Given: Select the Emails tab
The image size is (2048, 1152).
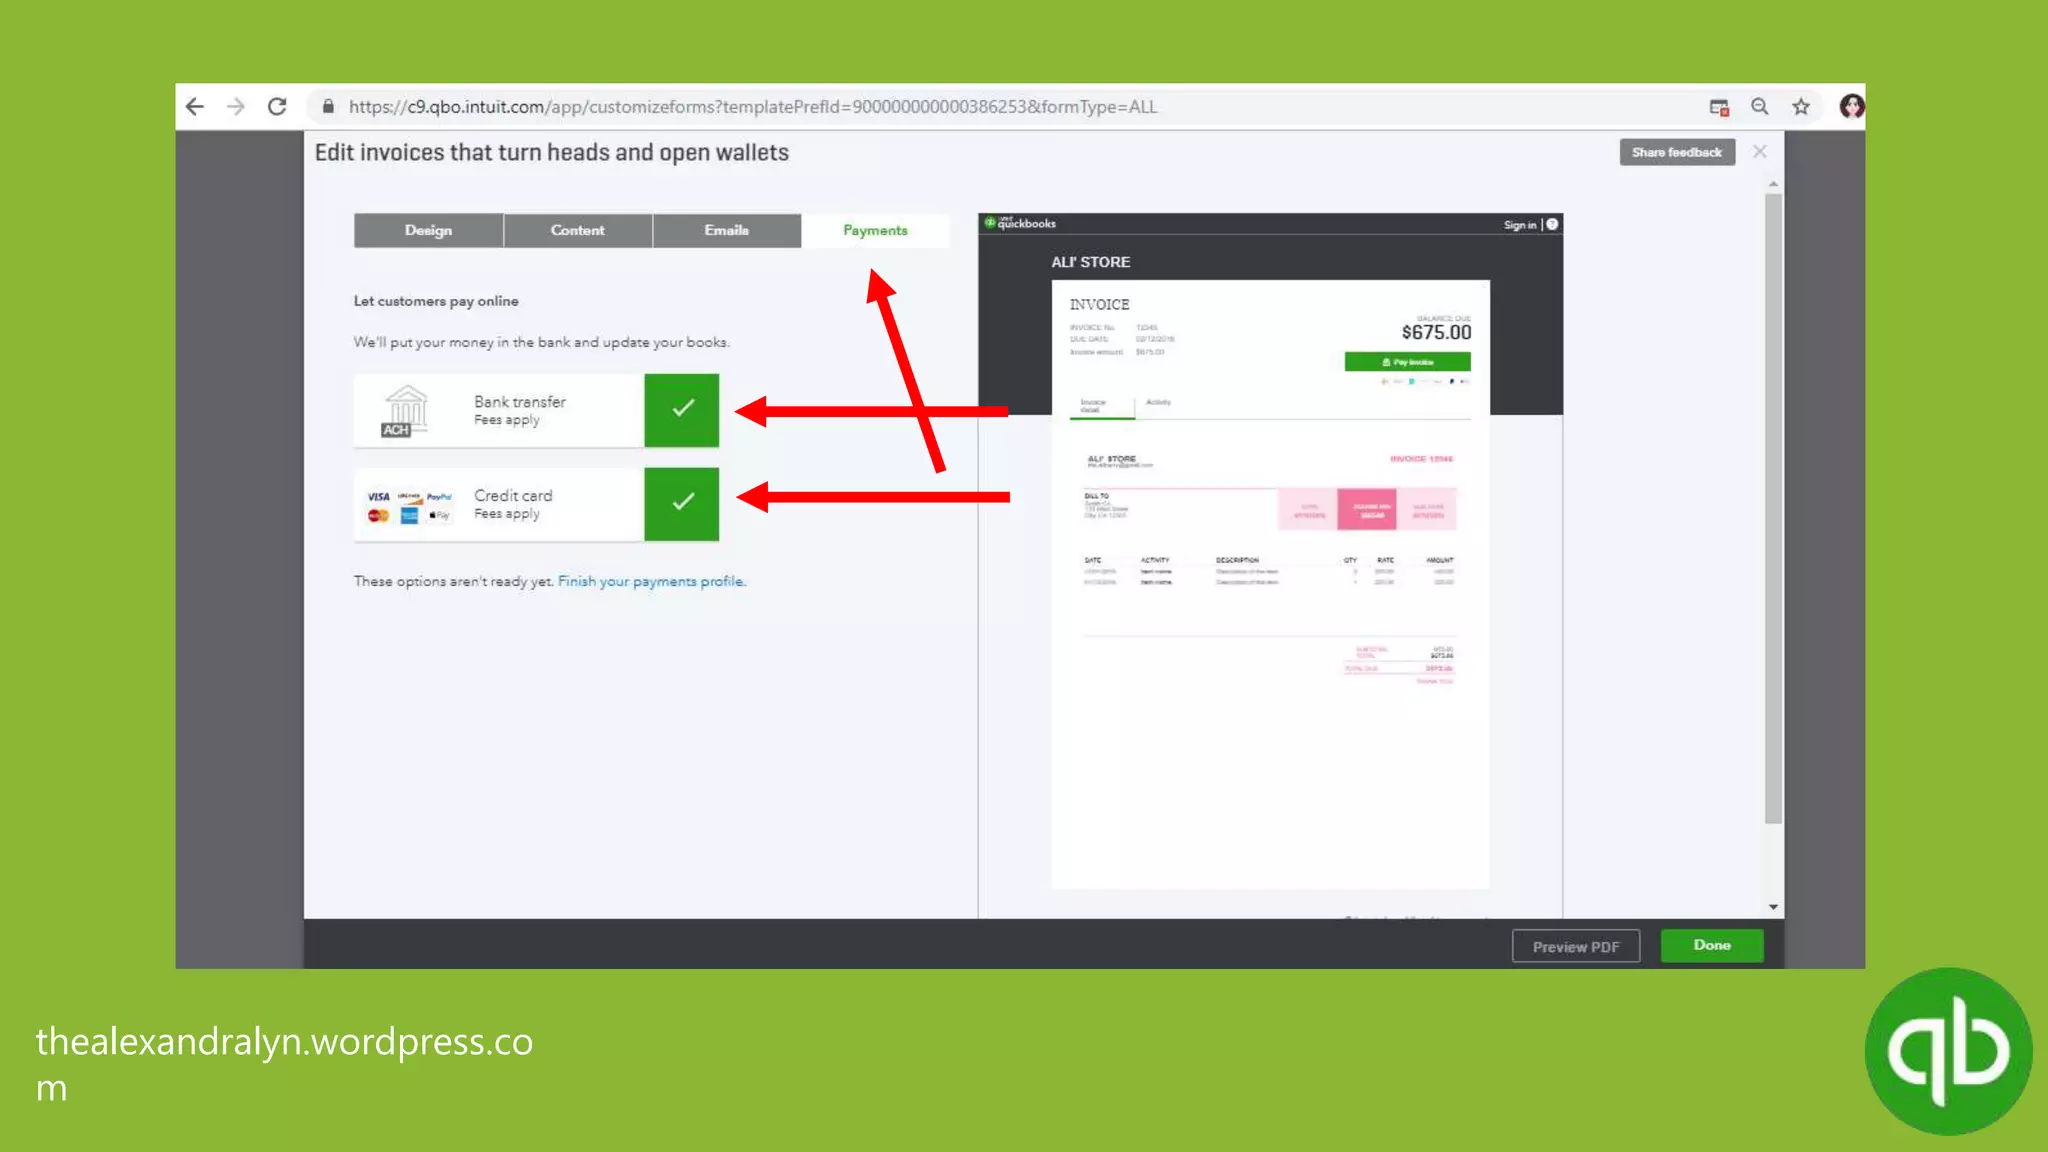Looking at the screenshot, I should (x=726, y=230).
